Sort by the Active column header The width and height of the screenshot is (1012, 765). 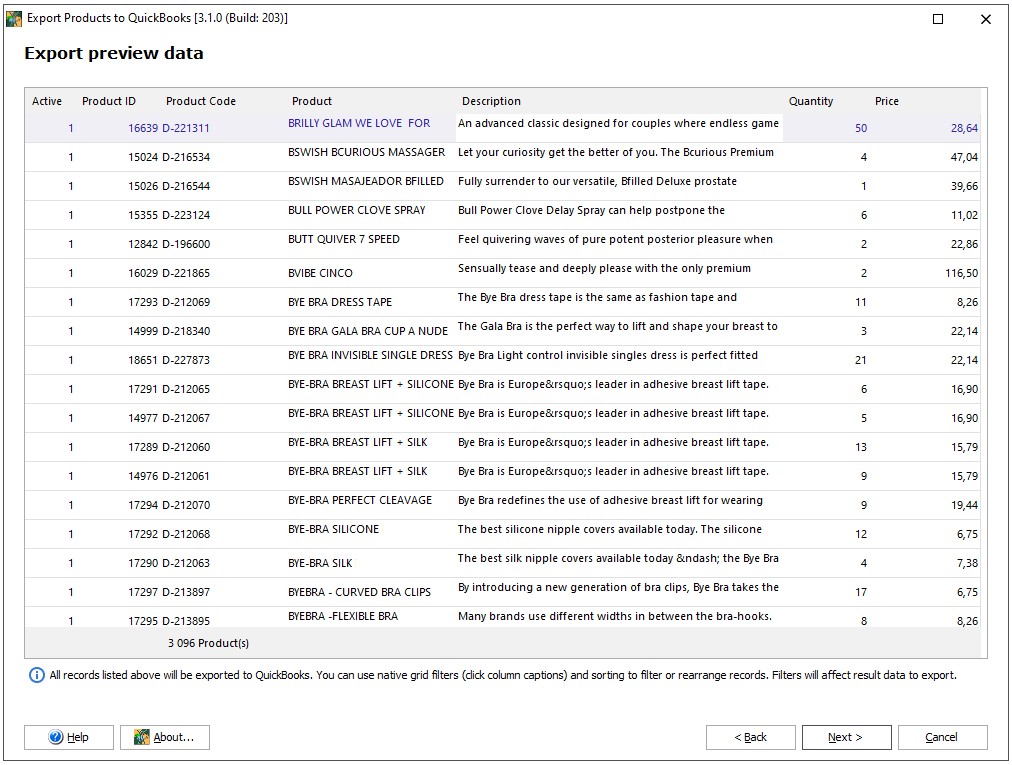(47, 101)
